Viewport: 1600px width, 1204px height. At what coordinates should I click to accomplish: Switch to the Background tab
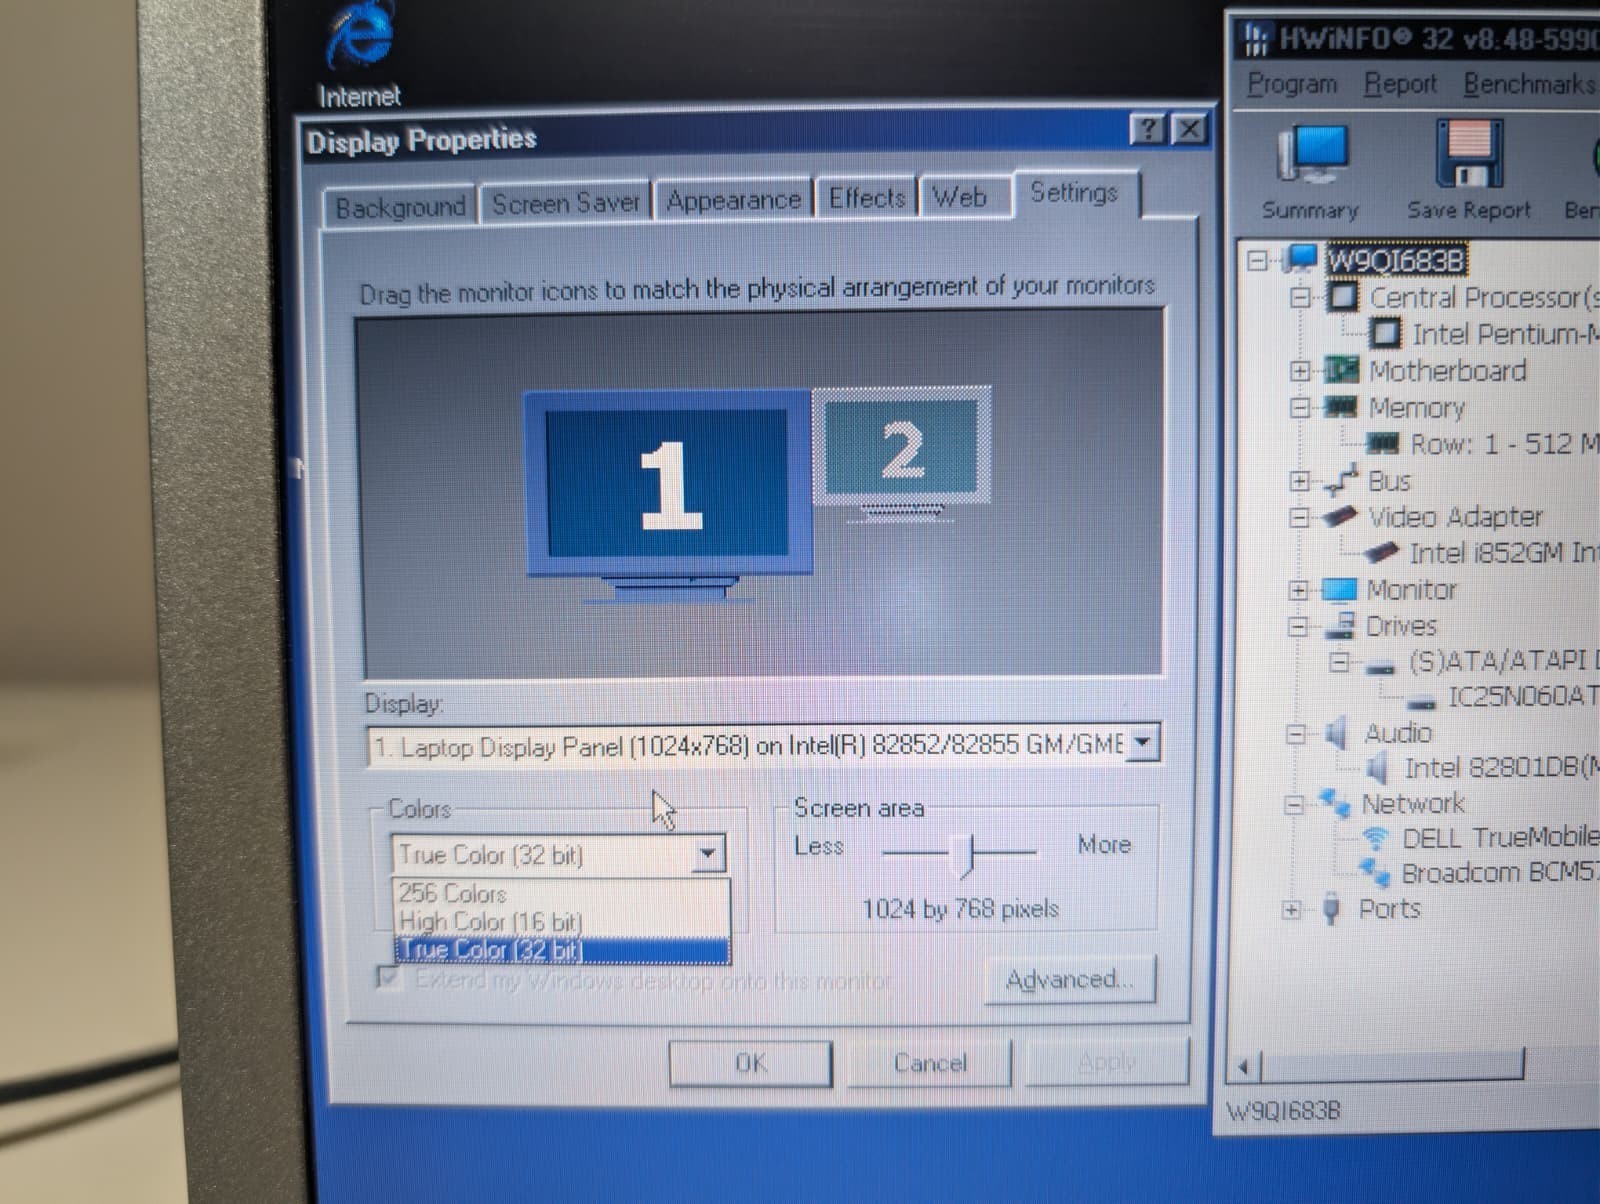[400, 207]
